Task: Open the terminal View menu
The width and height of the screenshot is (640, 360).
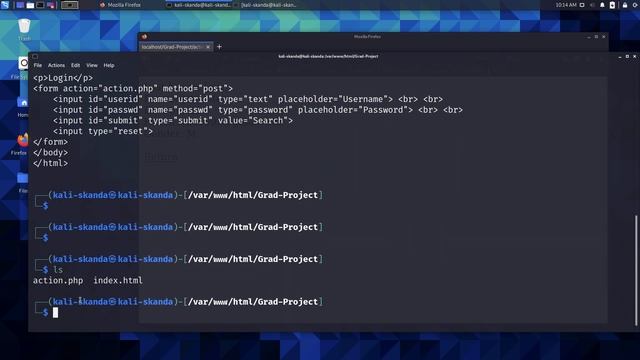Action: (x=92, y=65)
